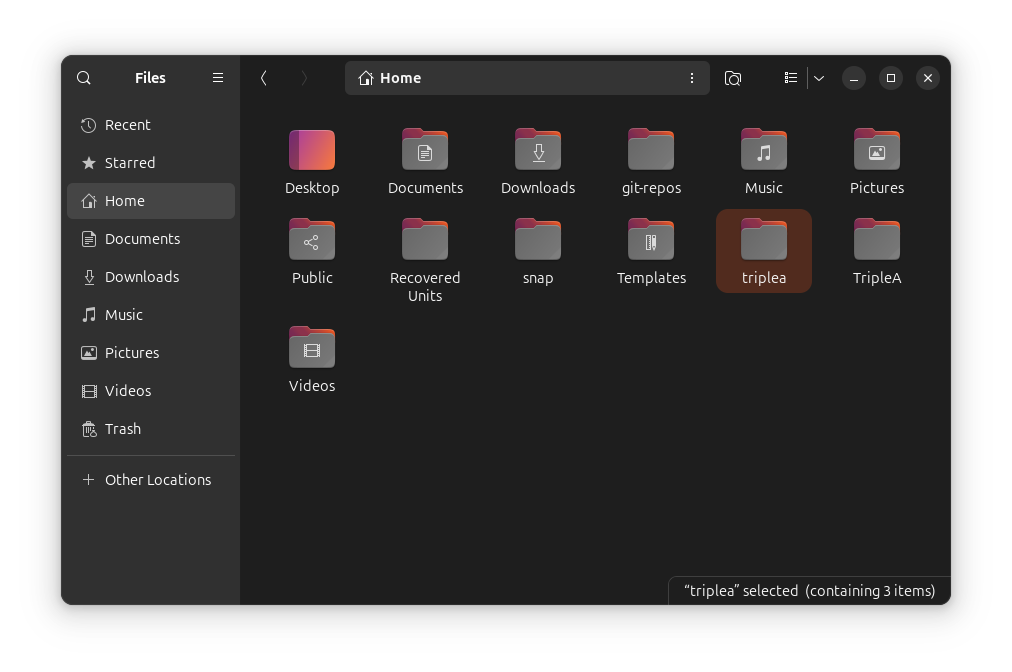Select the Music folder icon
This screenshot has width=1012, height=672.
(x=764, y=149)
